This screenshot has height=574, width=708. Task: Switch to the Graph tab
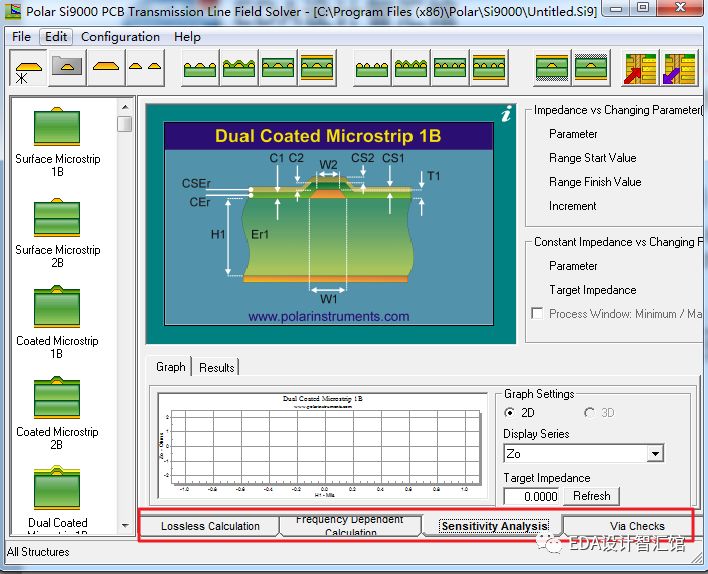(170, 367)
